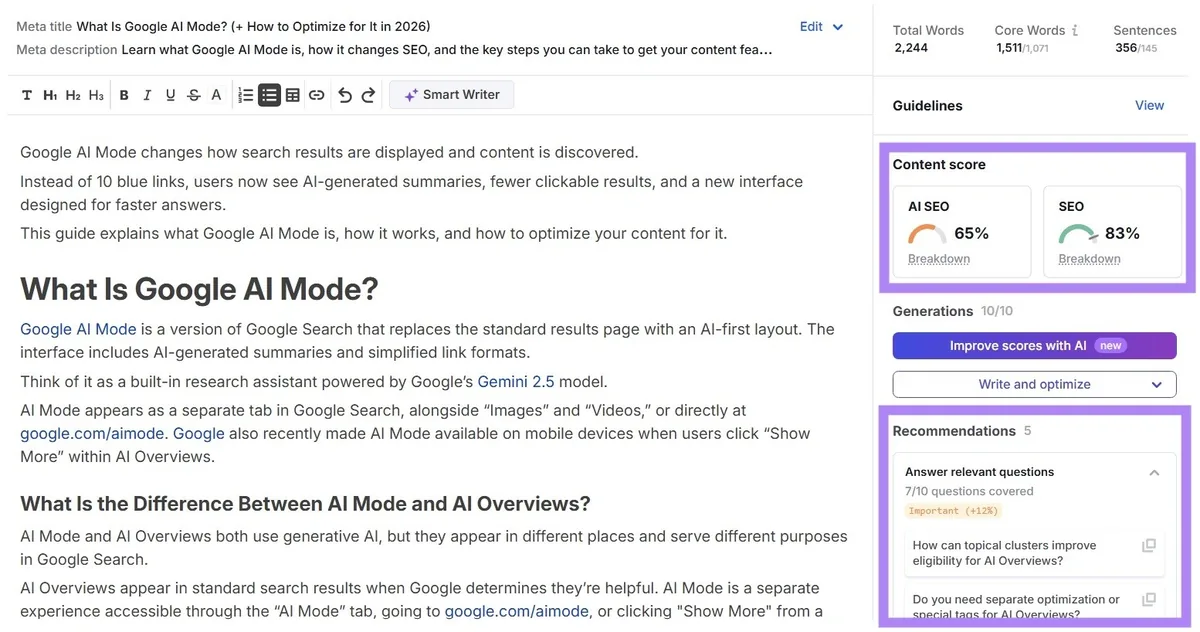Click the What Is Google AI Mode? heading
Screen dimensions: 1200x632
click(199, 289)
